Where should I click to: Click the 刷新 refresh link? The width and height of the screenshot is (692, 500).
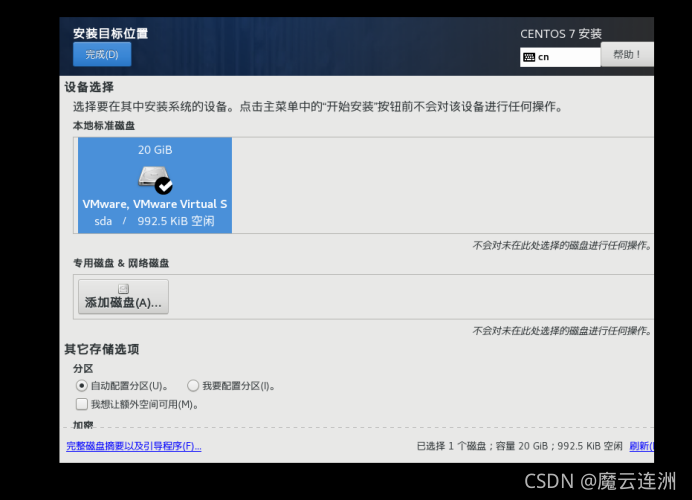tap(641, 446)
